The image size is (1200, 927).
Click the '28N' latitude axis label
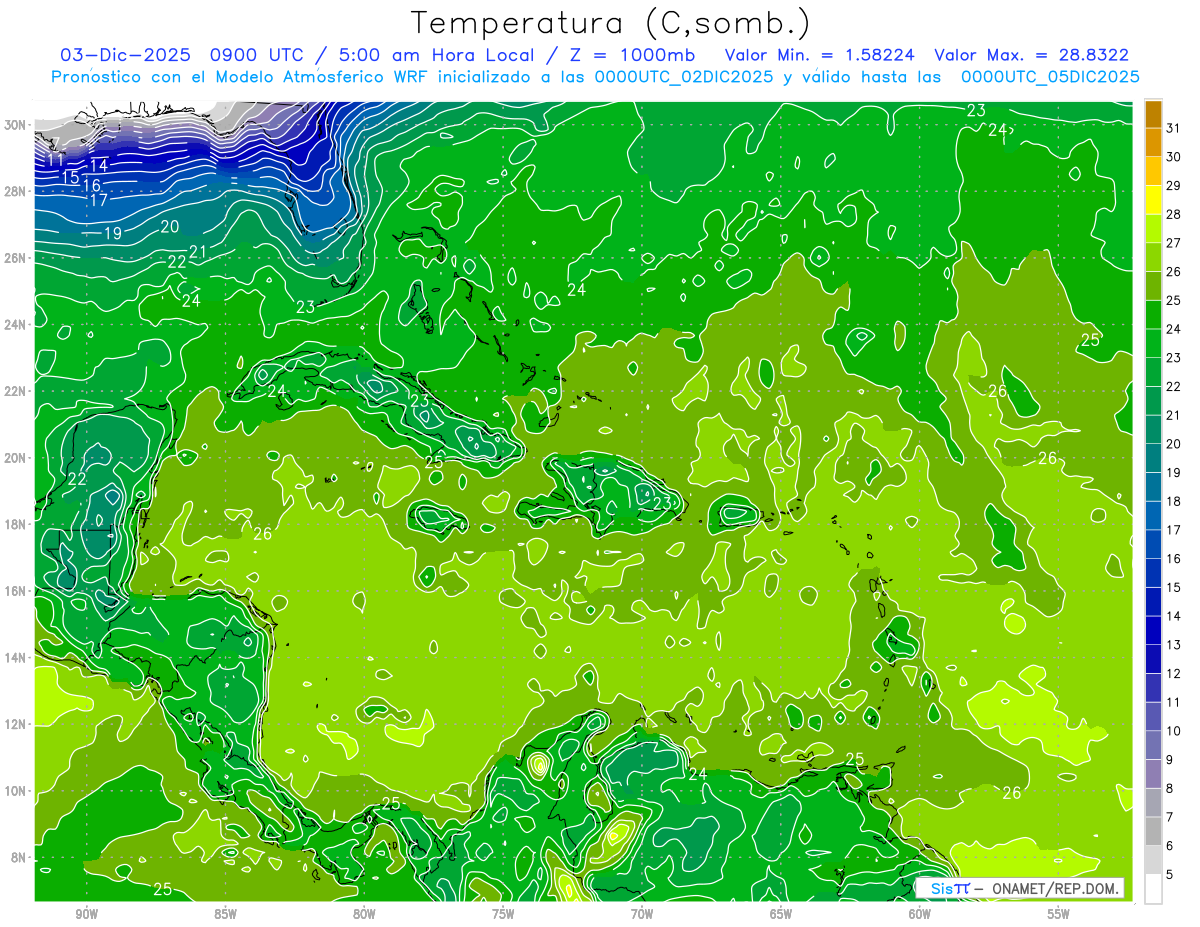[17, 191]
